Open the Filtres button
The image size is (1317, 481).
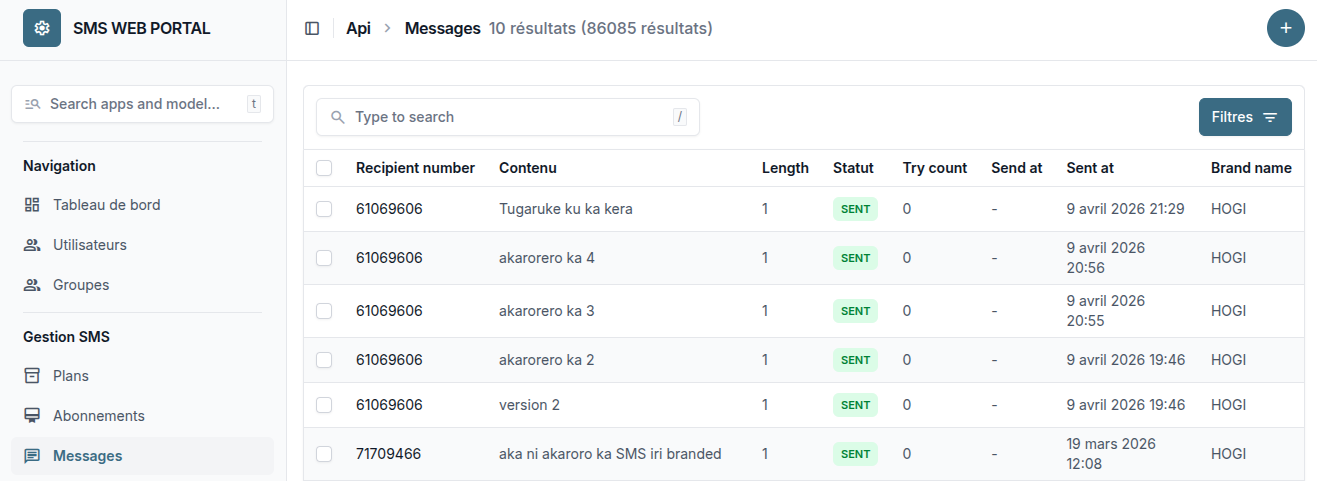pyautogui.click(x=1245, y=117)
